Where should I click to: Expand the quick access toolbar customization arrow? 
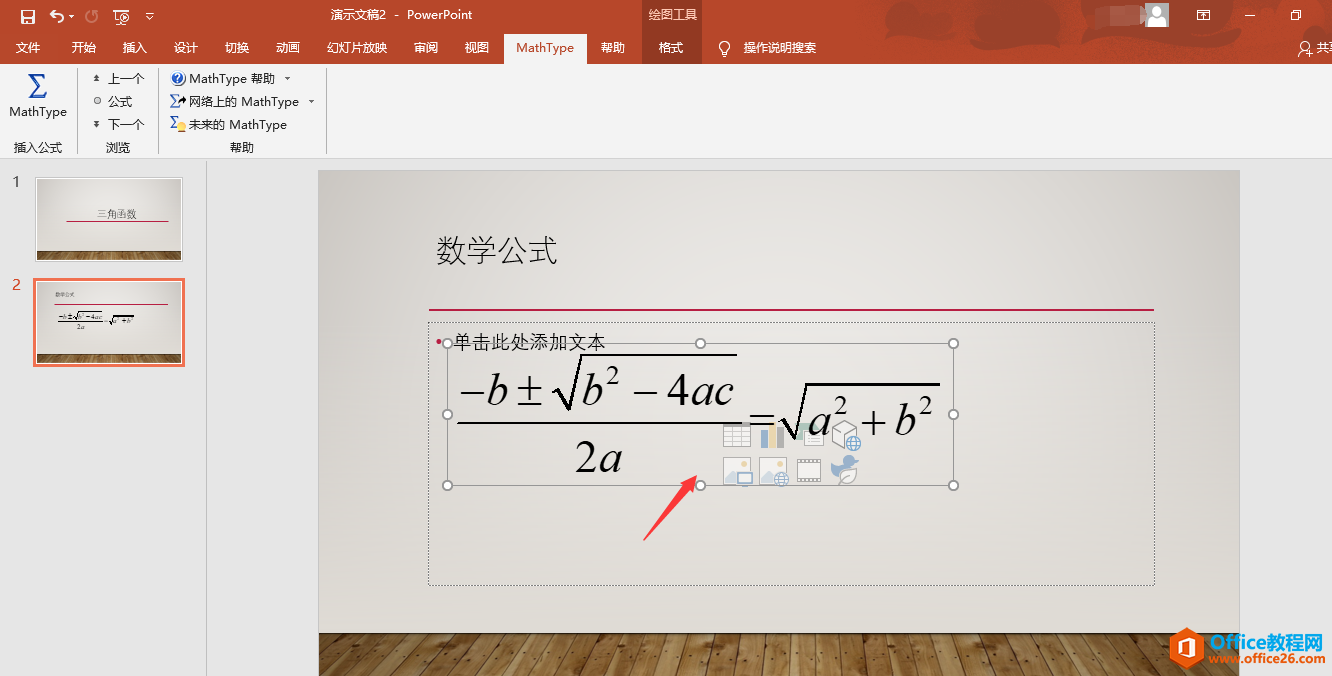(150, 15)
